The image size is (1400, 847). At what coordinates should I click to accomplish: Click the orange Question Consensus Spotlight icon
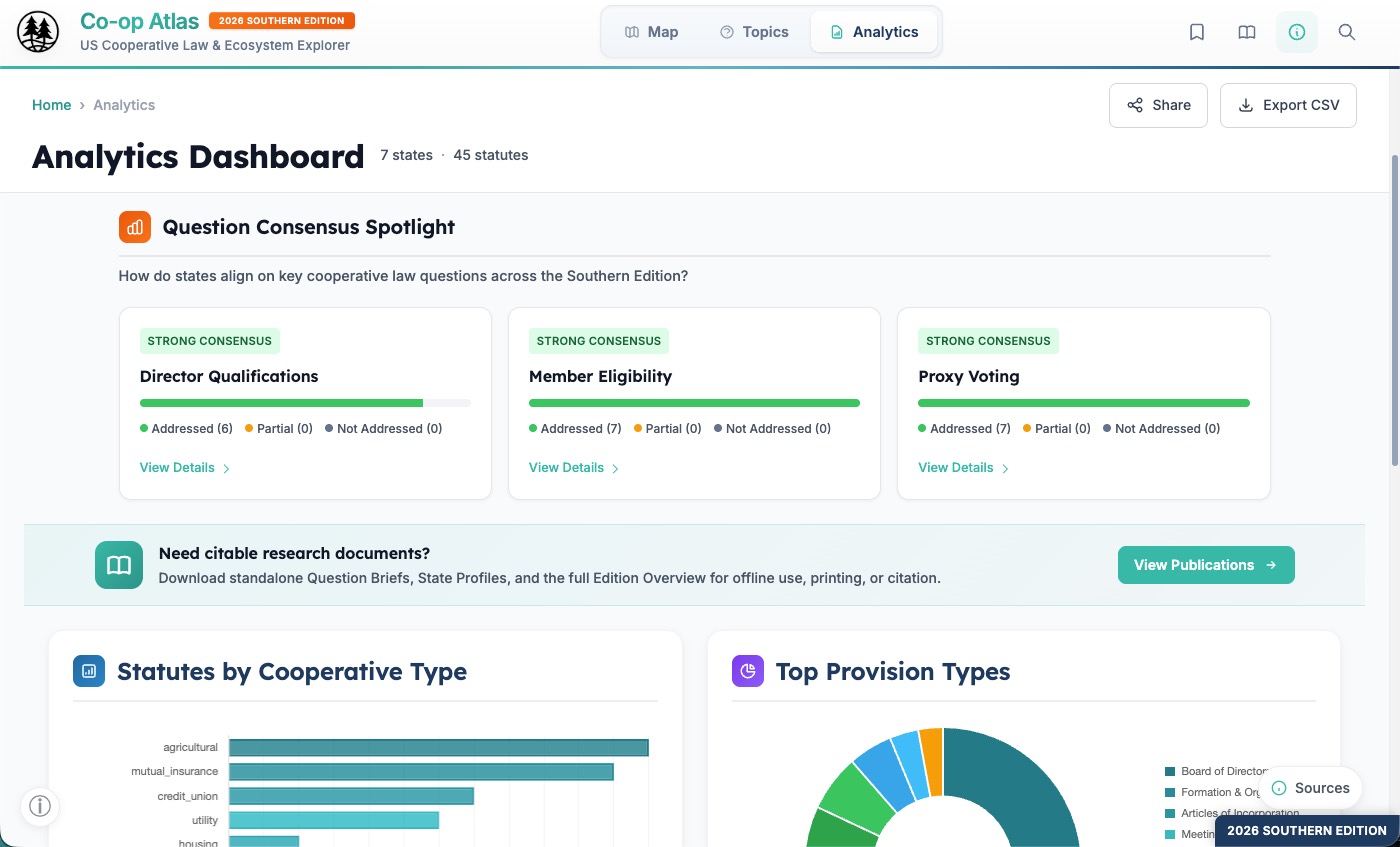click(x=135, y=227)
